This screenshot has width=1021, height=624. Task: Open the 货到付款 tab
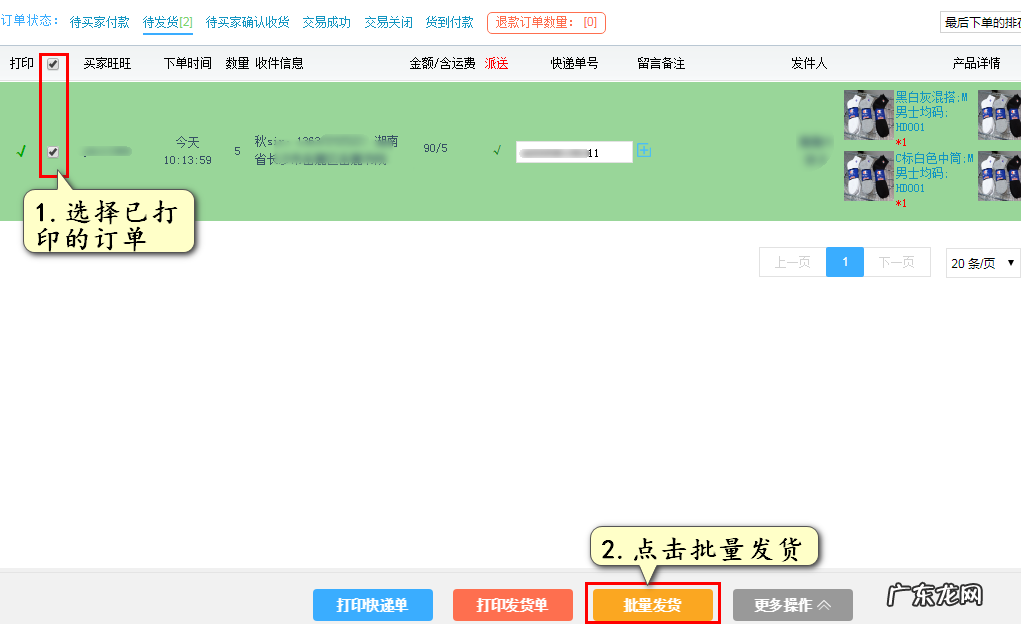click(449, 20)
